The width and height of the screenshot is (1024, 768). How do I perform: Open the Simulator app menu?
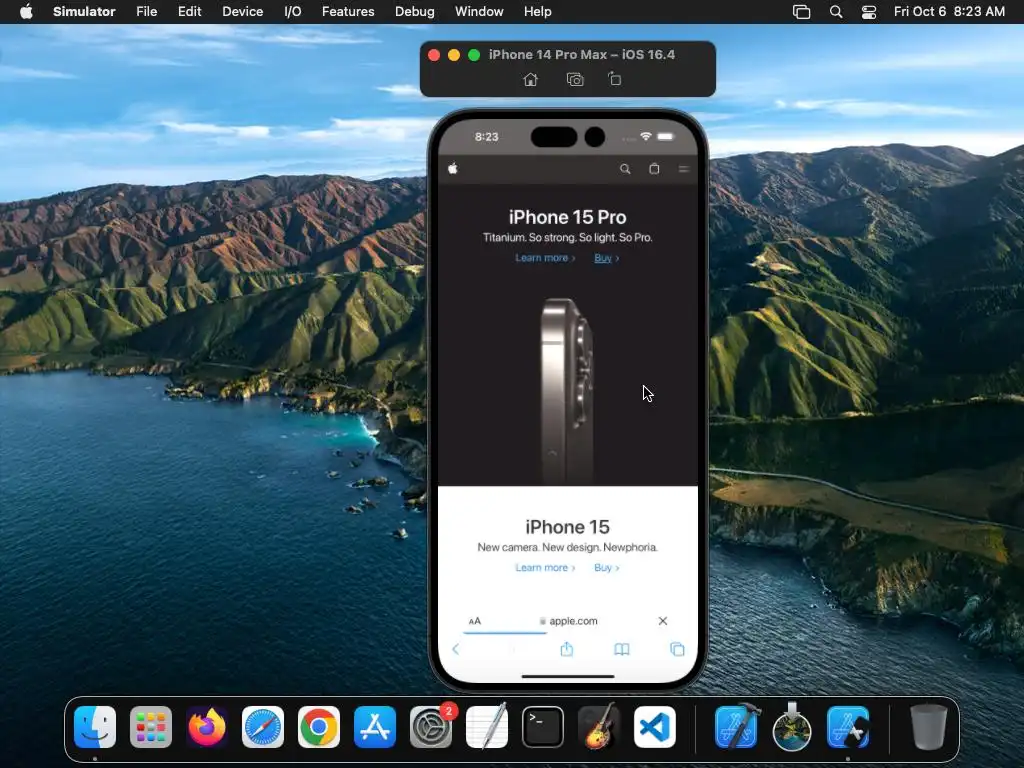tap(84, 12)
